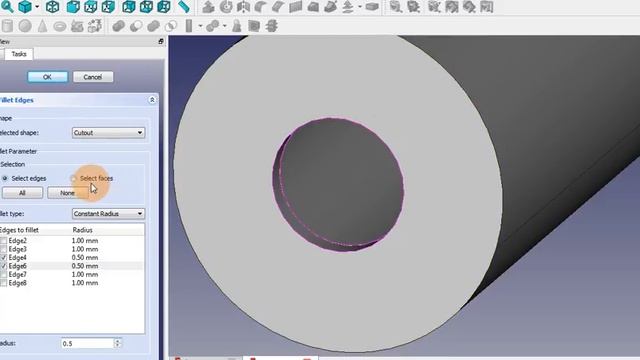This screenshot has width=640, height=360.
Task: Uncheck the Edge4 checkbox
Action: click(4, 258)
